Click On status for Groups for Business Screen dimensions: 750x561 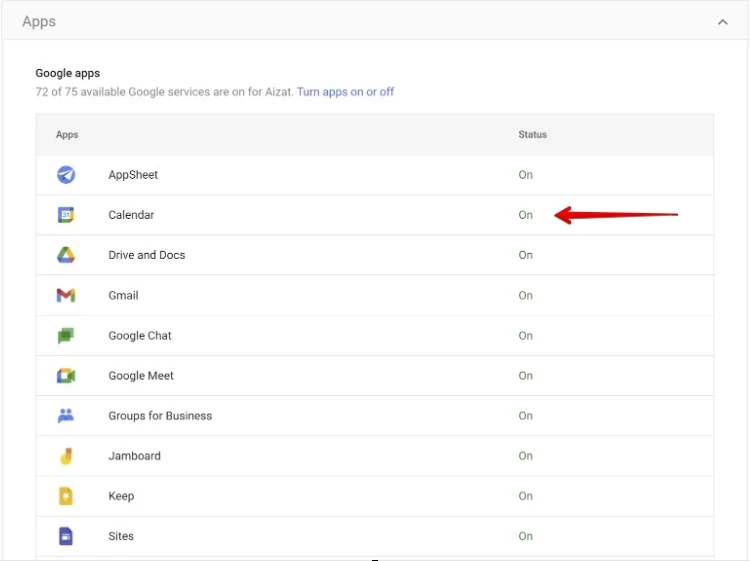[525, 416]
